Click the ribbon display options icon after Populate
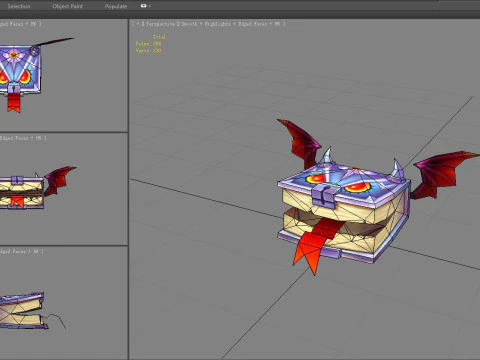The width and height of the screenshot is (480, 360). pos(144,6)
